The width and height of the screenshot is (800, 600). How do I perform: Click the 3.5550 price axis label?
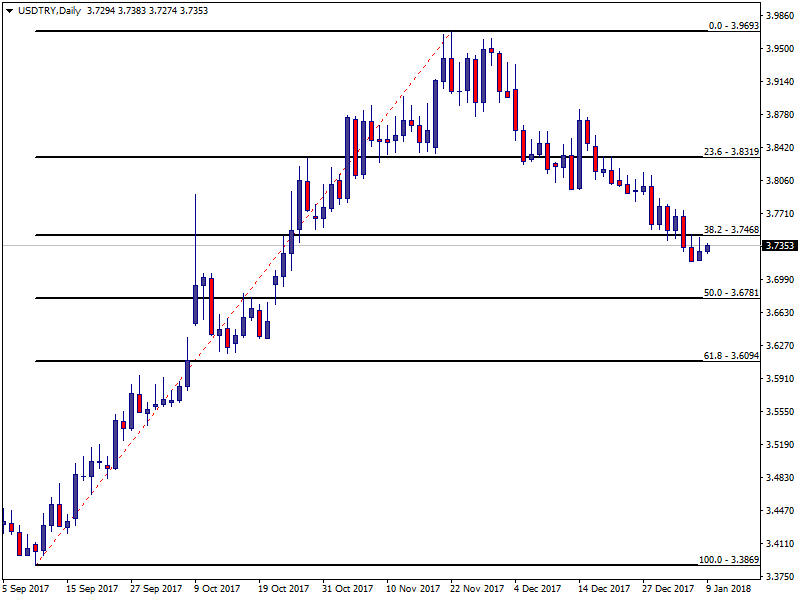click(779, 411)
